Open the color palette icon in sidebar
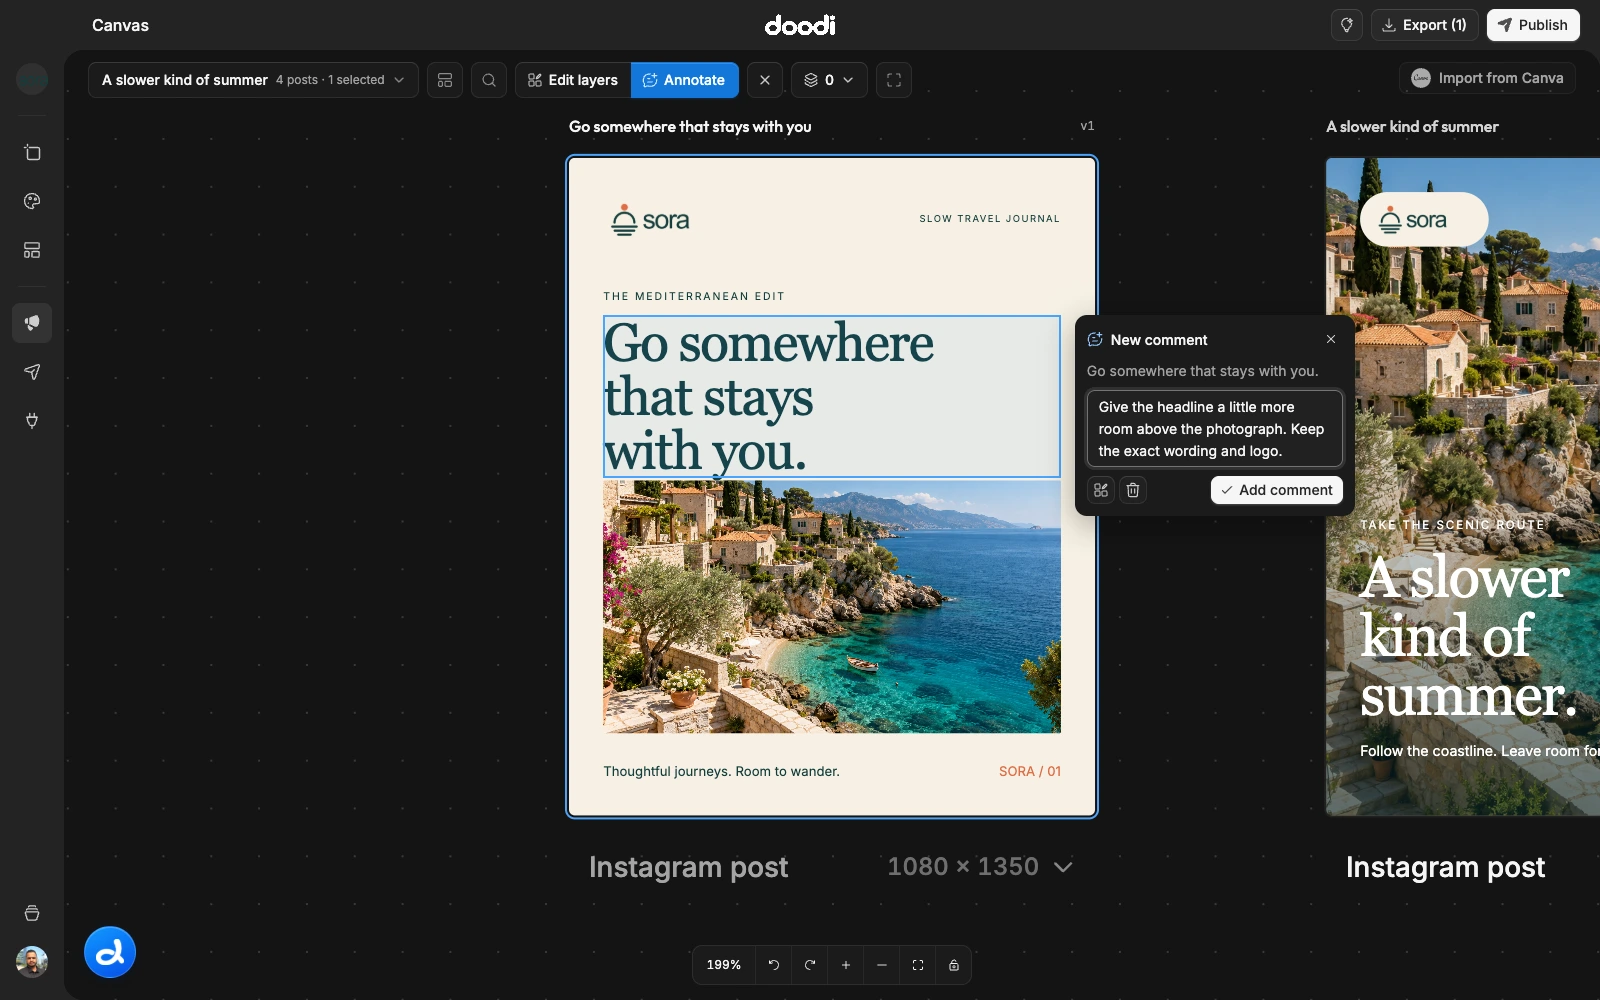The image size is (1600, 1000). pos(32,201)
